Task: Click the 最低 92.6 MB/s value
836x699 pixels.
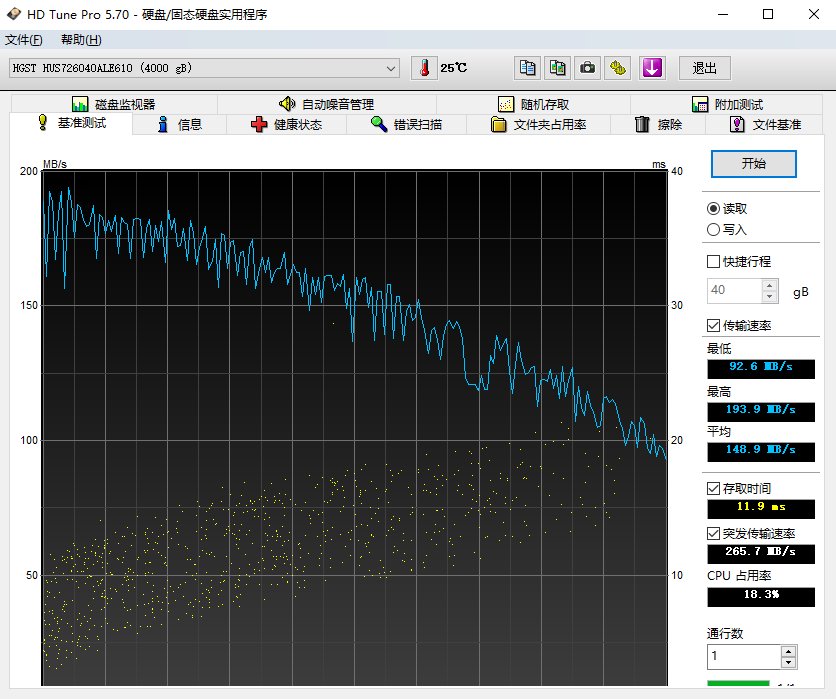Action: (761, 369)
